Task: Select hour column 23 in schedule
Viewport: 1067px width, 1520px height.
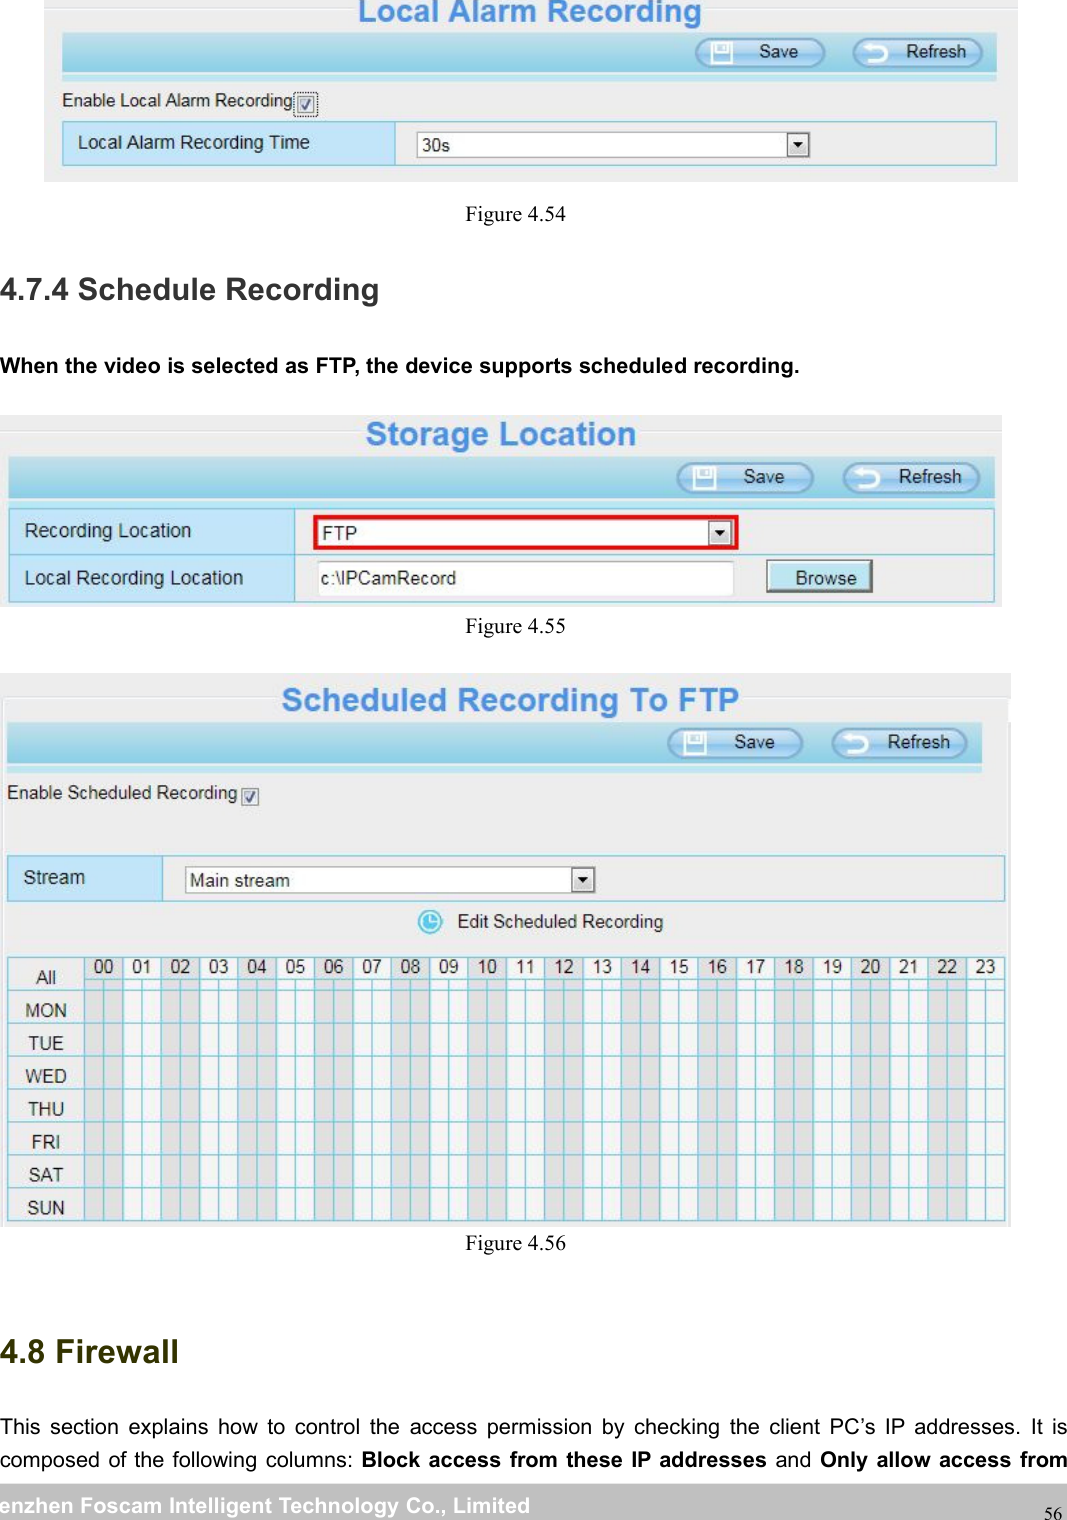Action: 986,967
